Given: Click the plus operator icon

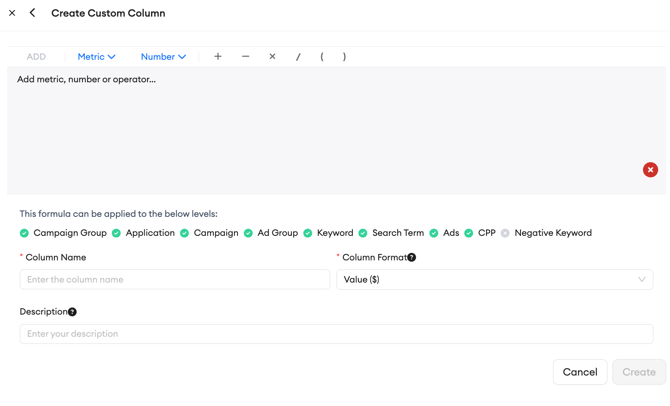Looking at the screenshot, I should [218, 57].
